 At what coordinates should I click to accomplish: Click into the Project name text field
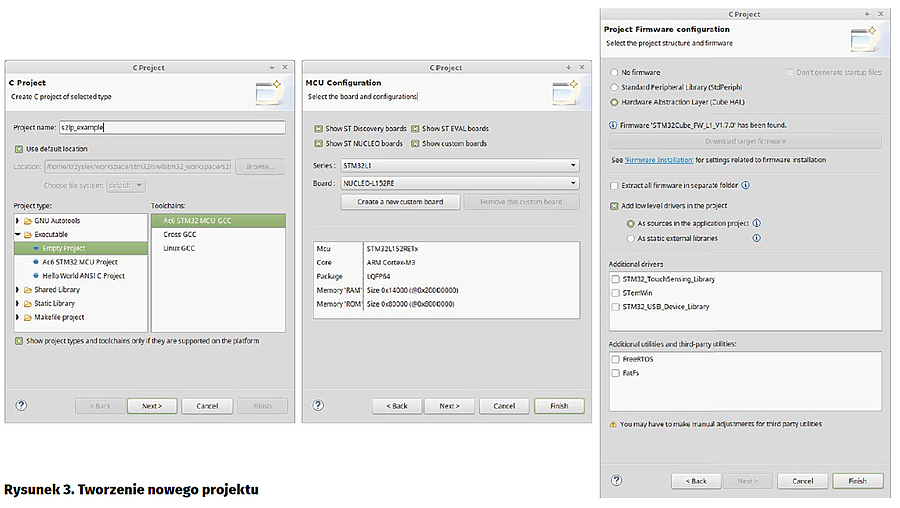172,127
